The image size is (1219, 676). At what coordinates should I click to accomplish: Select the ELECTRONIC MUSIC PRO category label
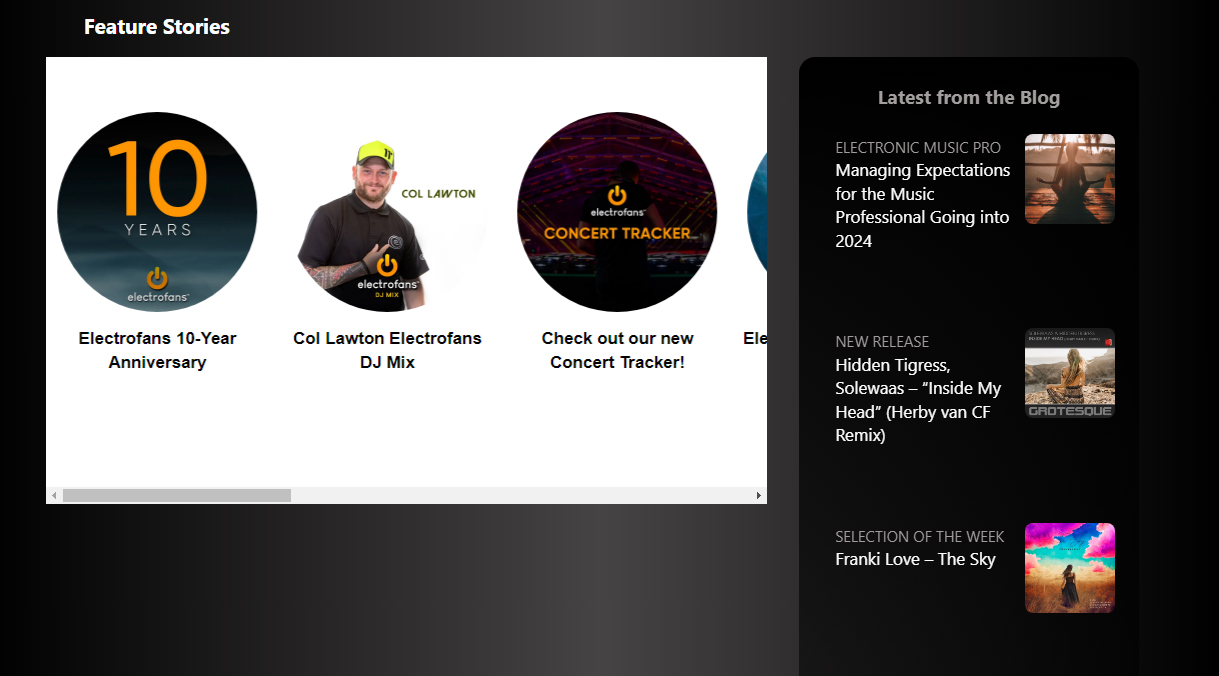click(x=918, y=147)
